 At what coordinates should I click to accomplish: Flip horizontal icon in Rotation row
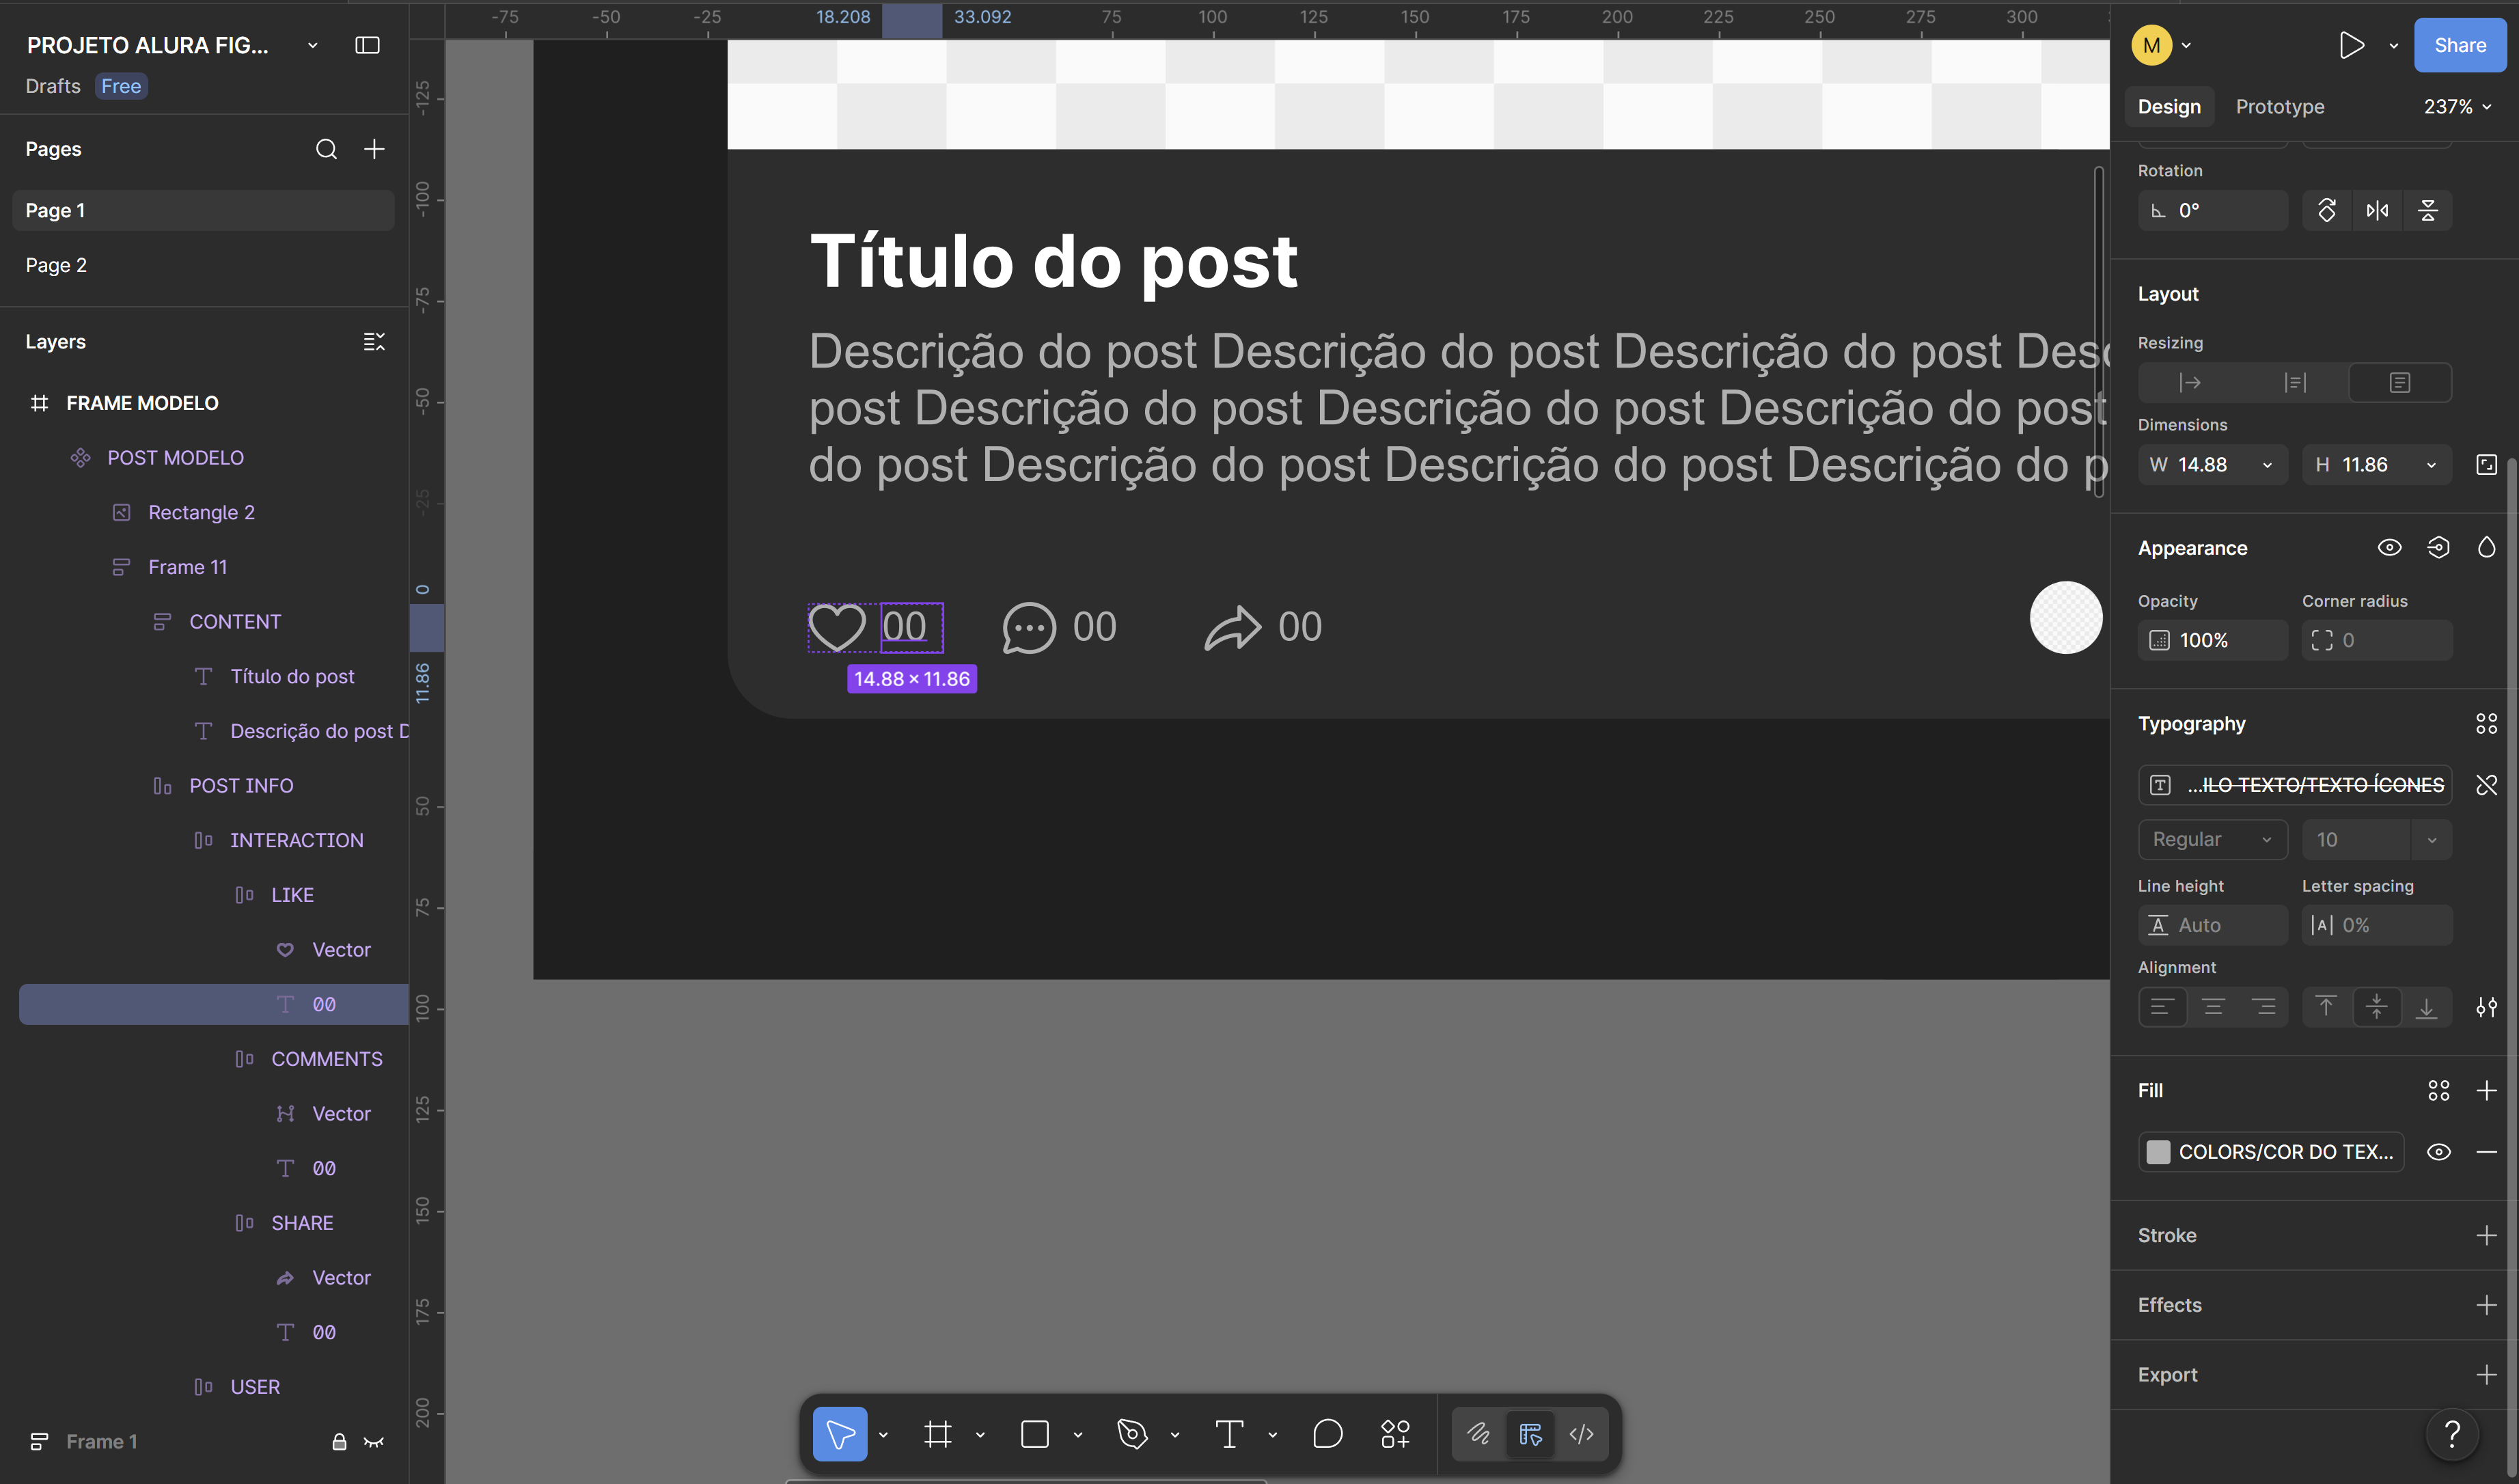(x=2377, y=210)
